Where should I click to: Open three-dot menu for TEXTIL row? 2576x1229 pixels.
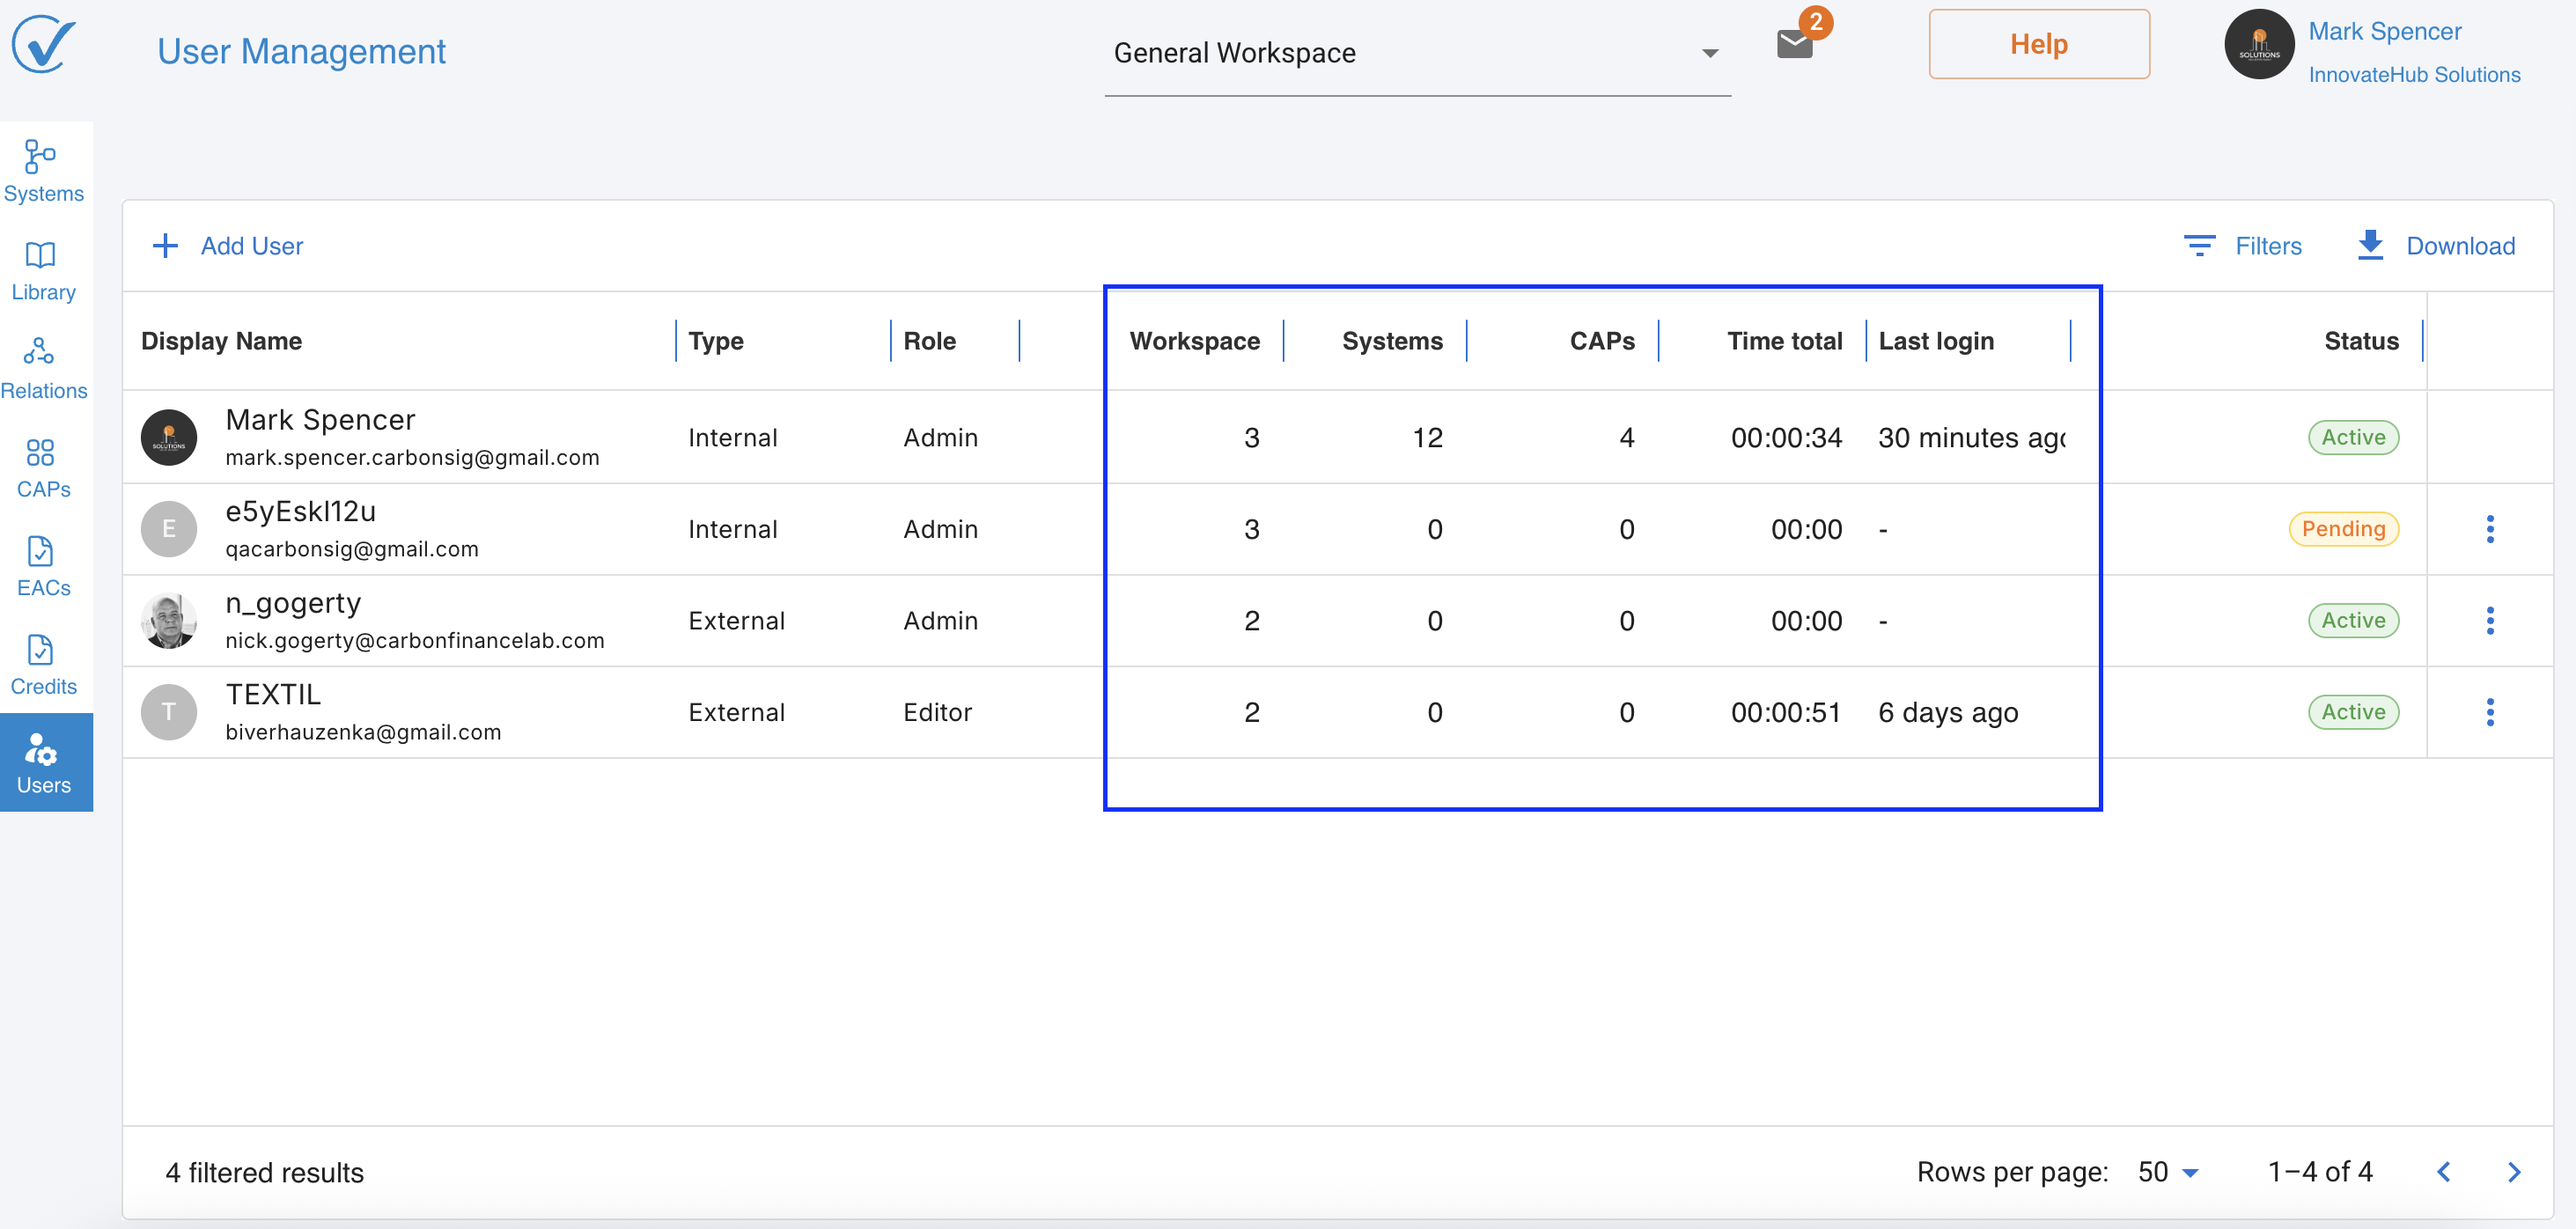click(x=2489, y=712)
